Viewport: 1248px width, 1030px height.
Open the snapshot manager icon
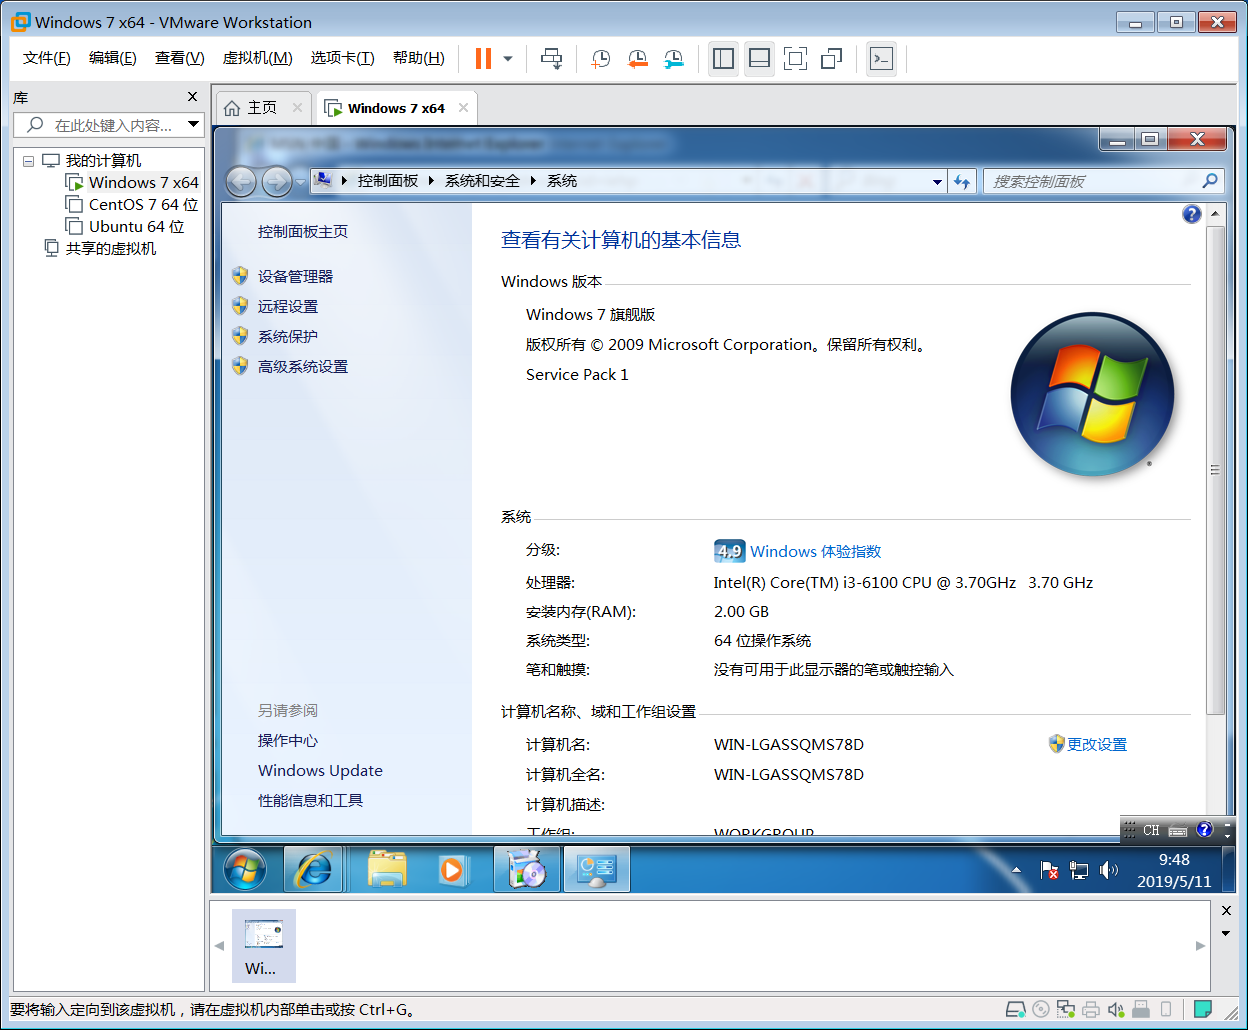click(674, 59)
